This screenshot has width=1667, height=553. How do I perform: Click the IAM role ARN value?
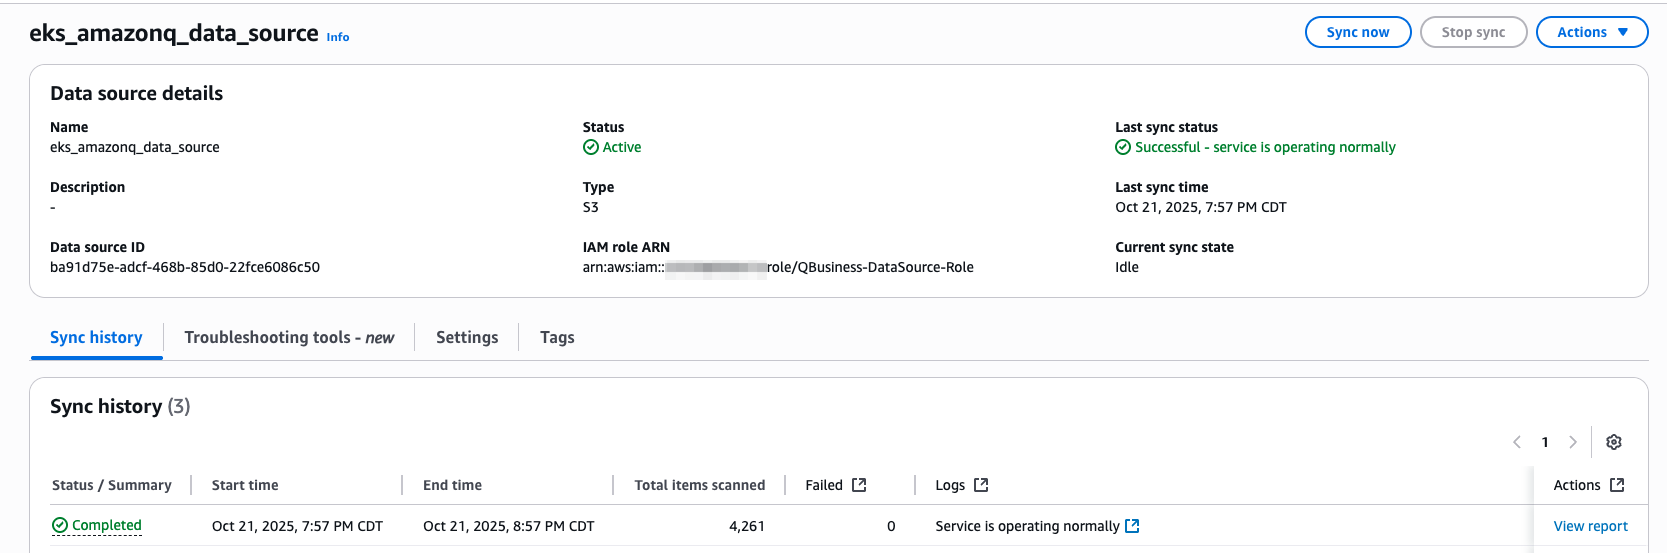click(778, 267)
